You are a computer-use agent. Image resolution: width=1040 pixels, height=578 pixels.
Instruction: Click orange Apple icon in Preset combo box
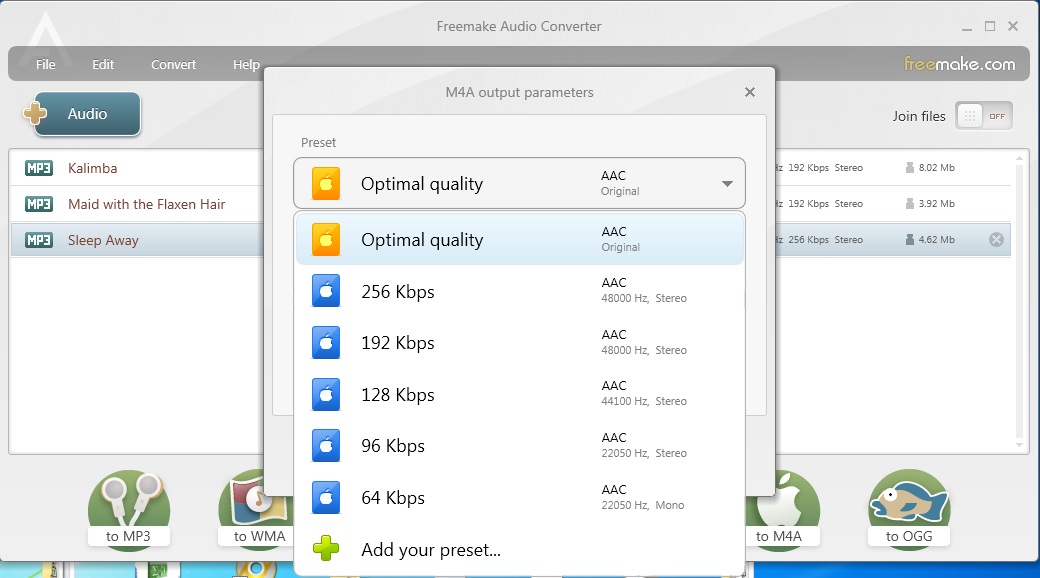click(326, 184)
